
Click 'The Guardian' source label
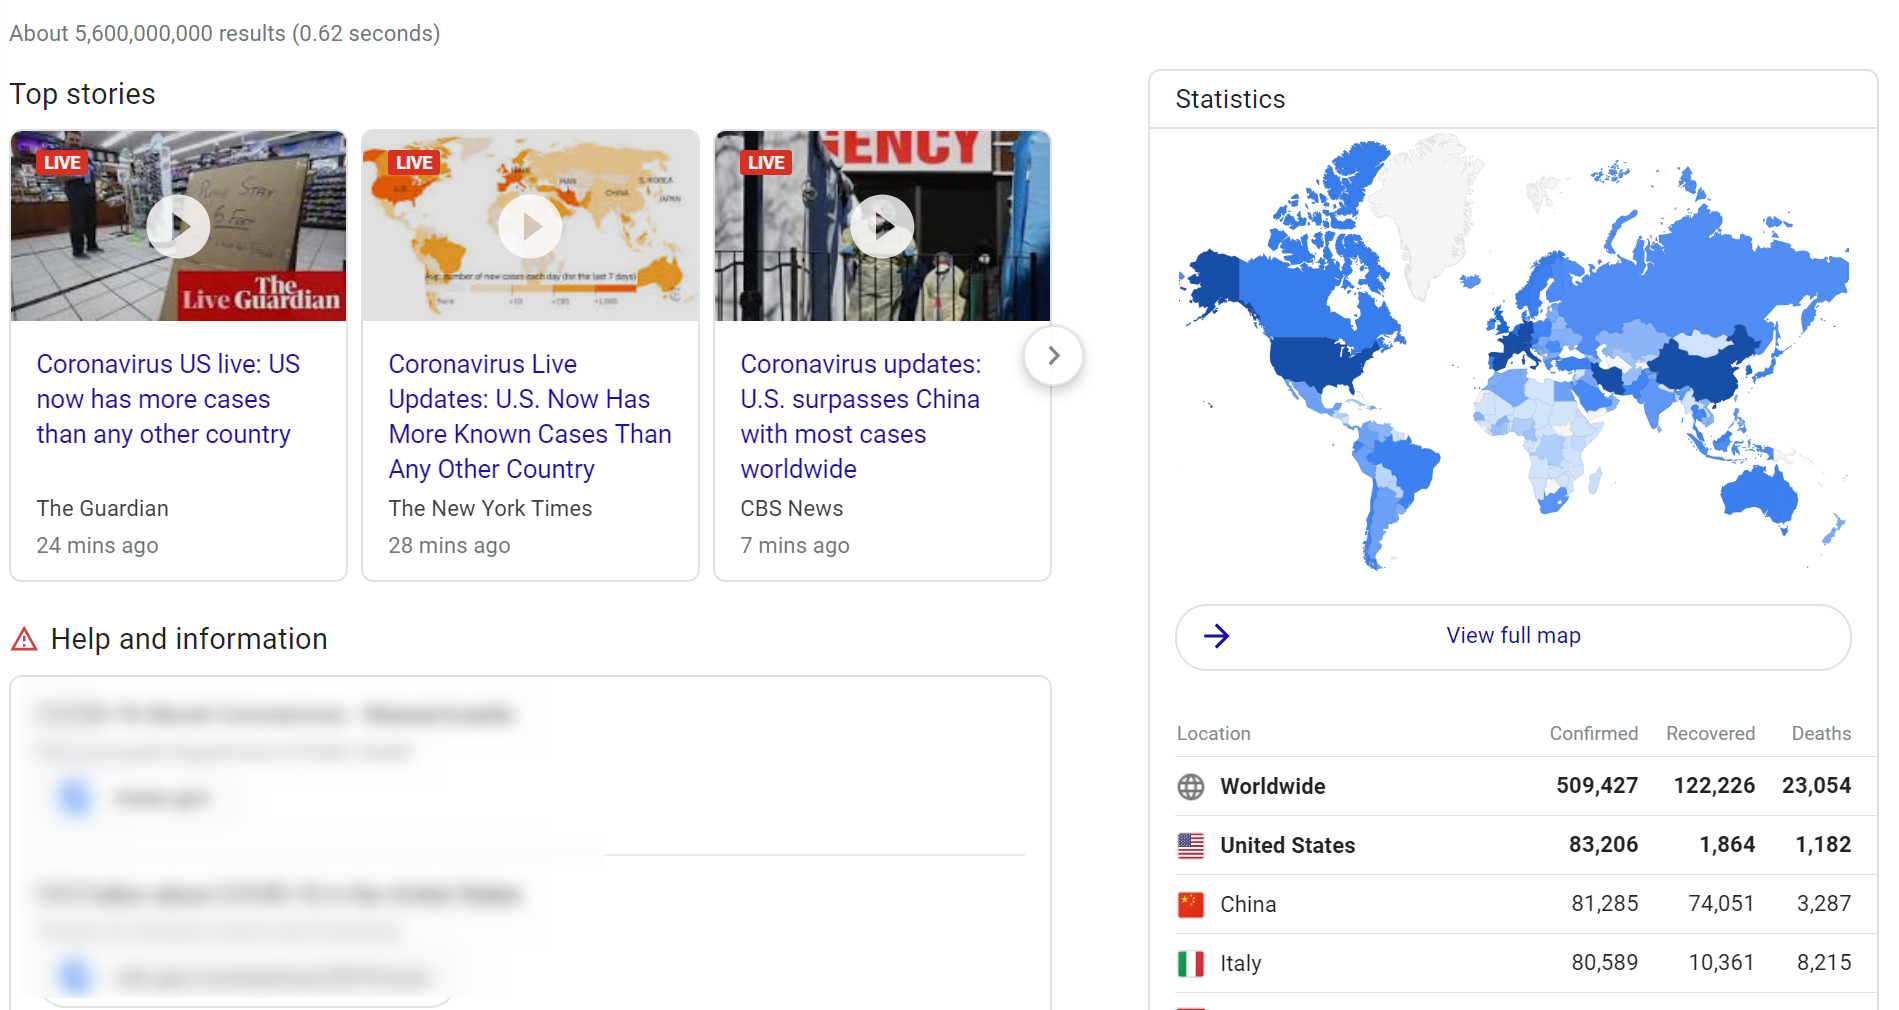click(102, 509)
